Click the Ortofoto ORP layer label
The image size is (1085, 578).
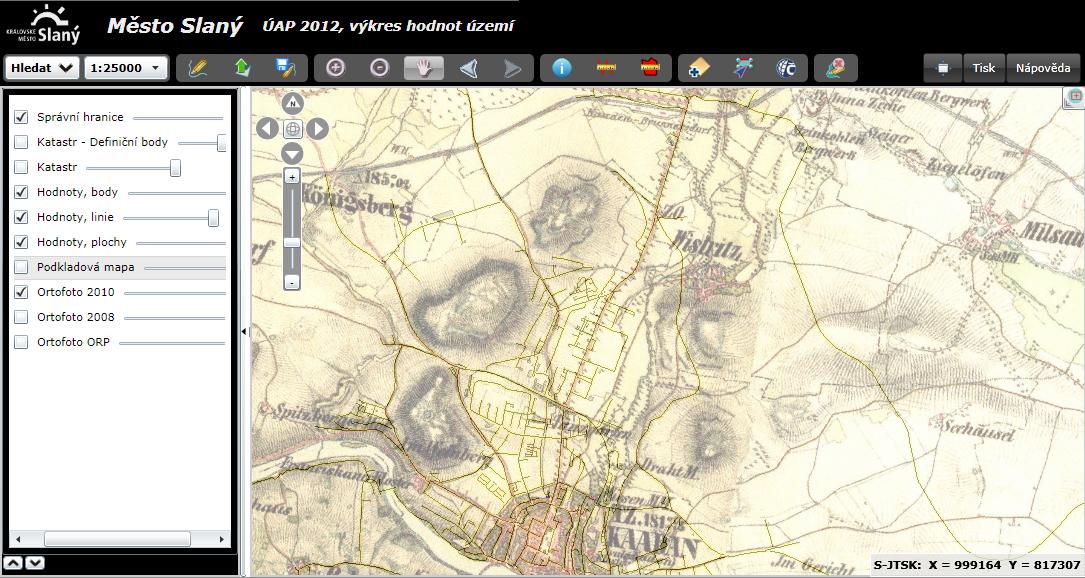coord(73,342)
